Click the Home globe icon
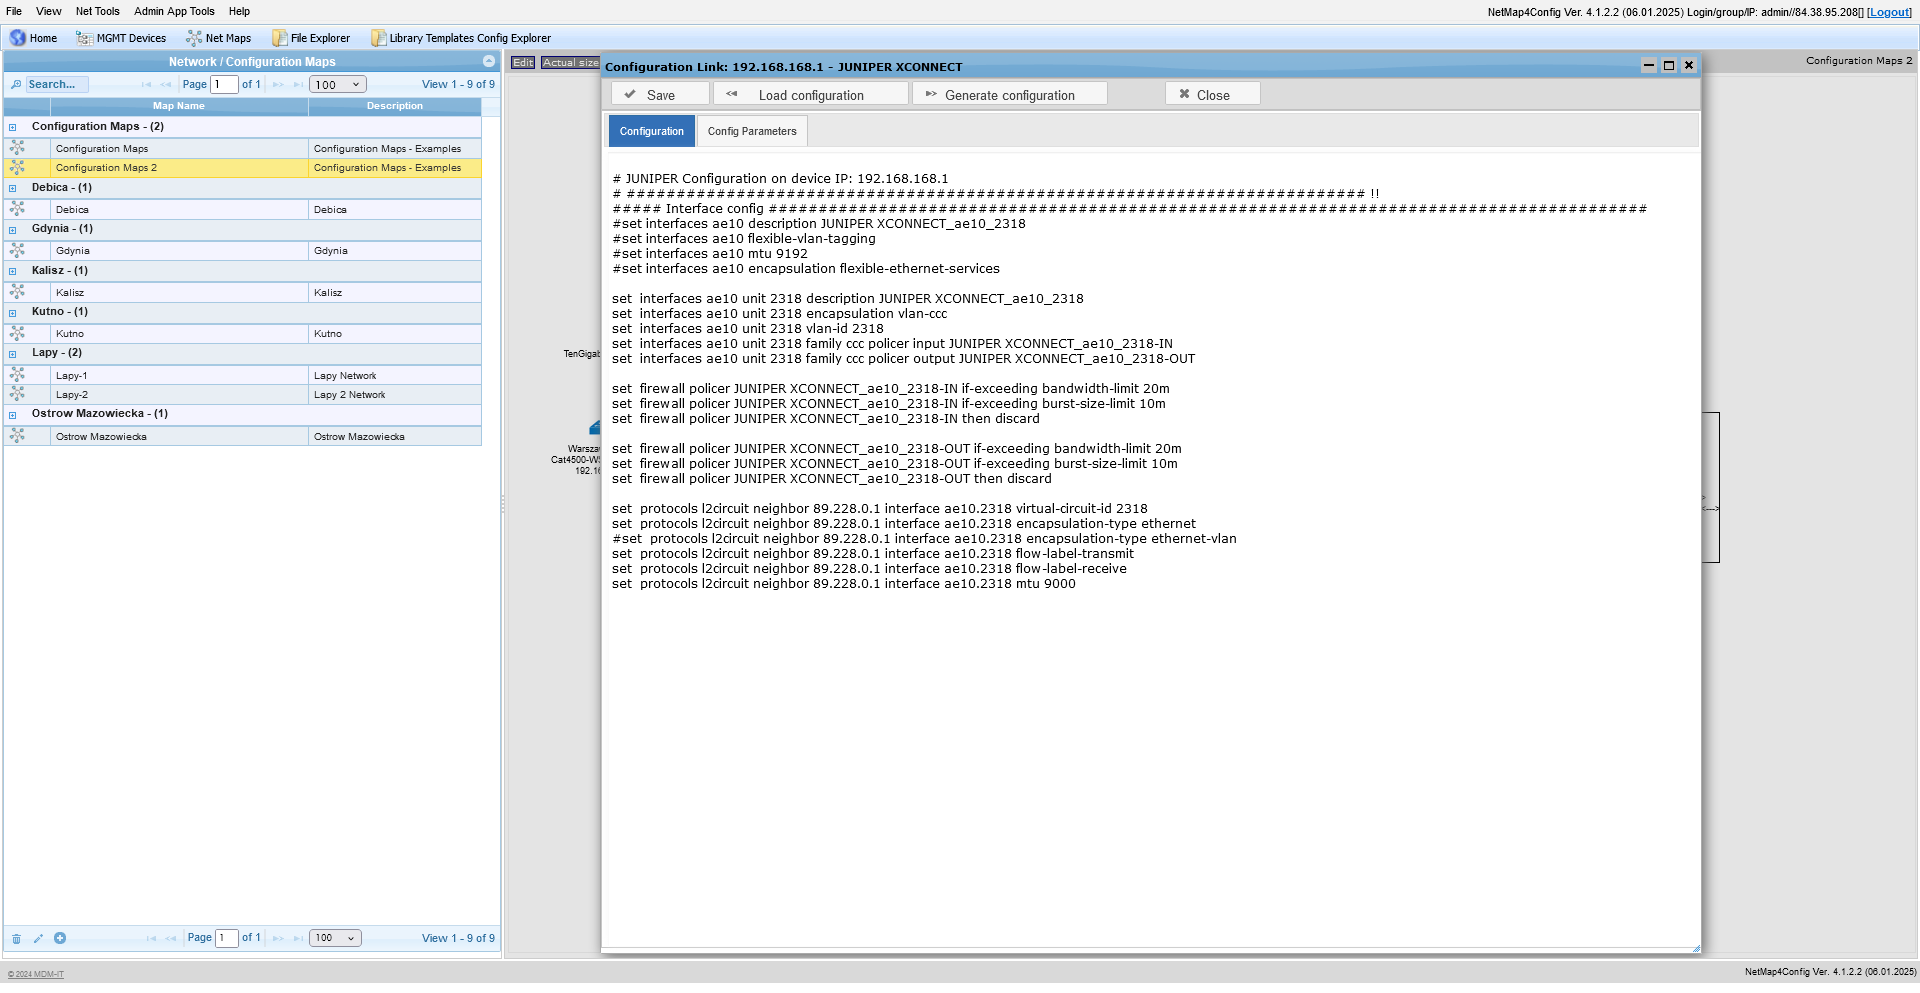Image resolution: width=1920 pixels, height=993 pixels. [18, 38]
